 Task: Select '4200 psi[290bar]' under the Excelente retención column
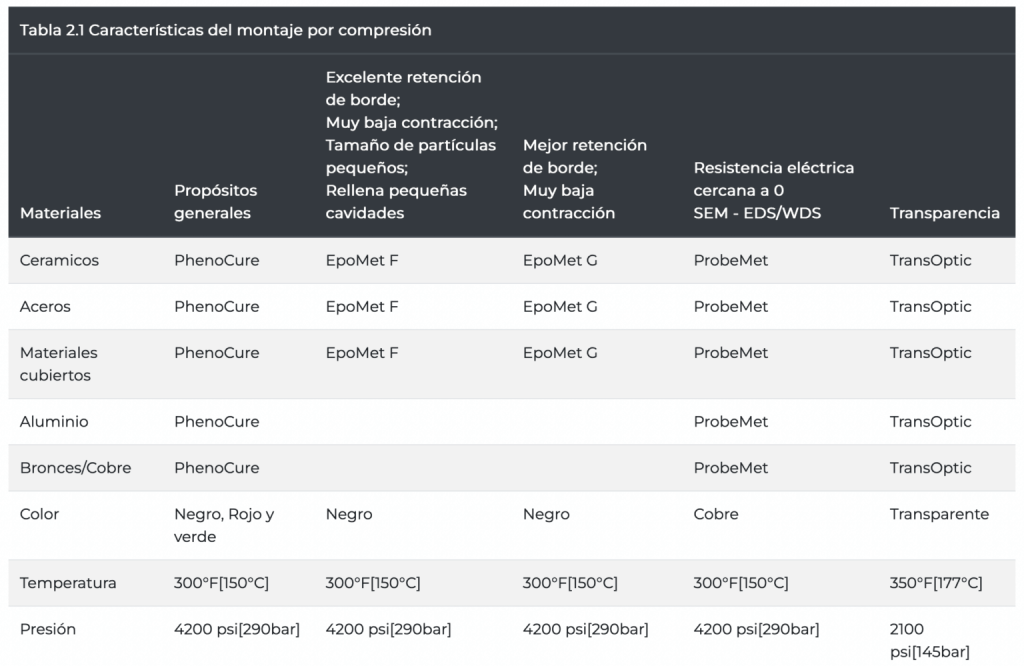(388, 629)
